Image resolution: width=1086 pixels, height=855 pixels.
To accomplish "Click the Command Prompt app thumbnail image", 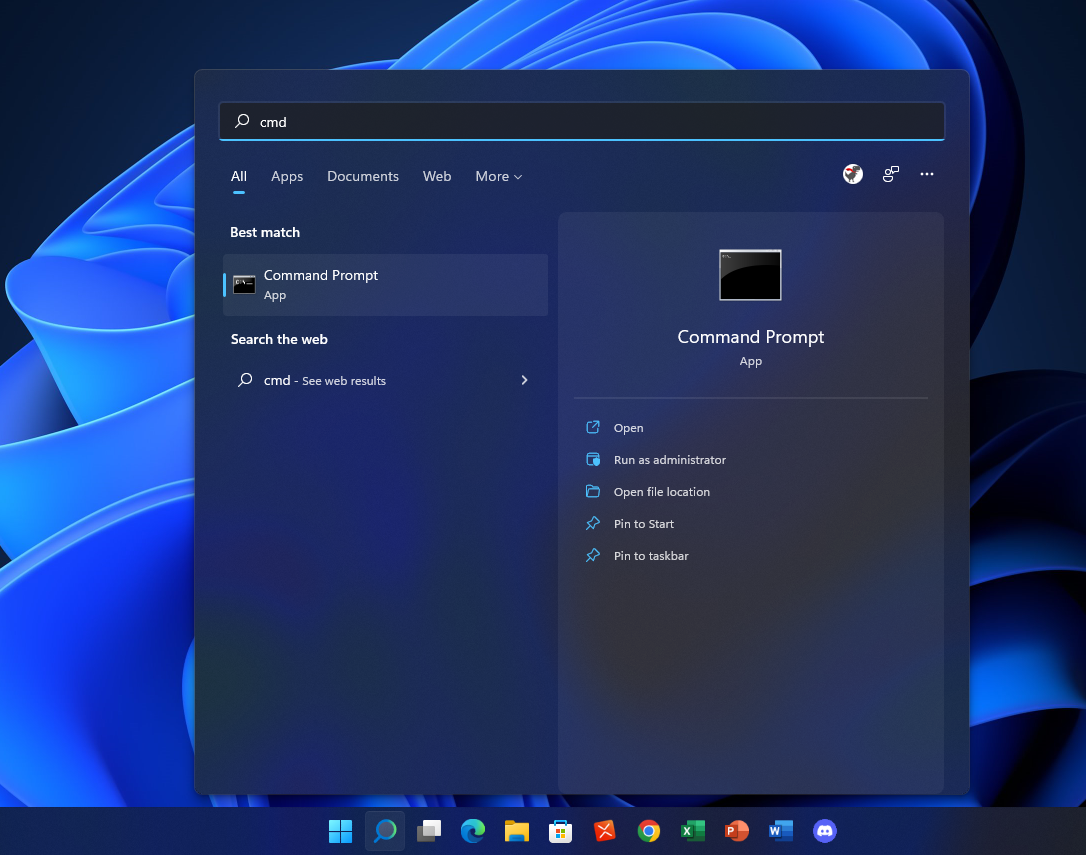I will click(750, 275).
